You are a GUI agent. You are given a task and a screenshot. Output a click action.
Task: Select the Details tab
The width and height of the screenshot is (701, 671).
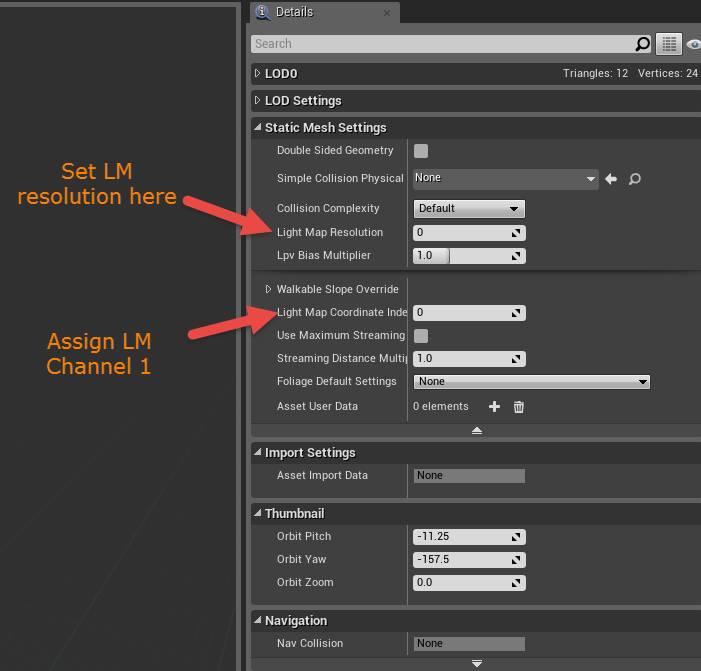pos(295,12)
